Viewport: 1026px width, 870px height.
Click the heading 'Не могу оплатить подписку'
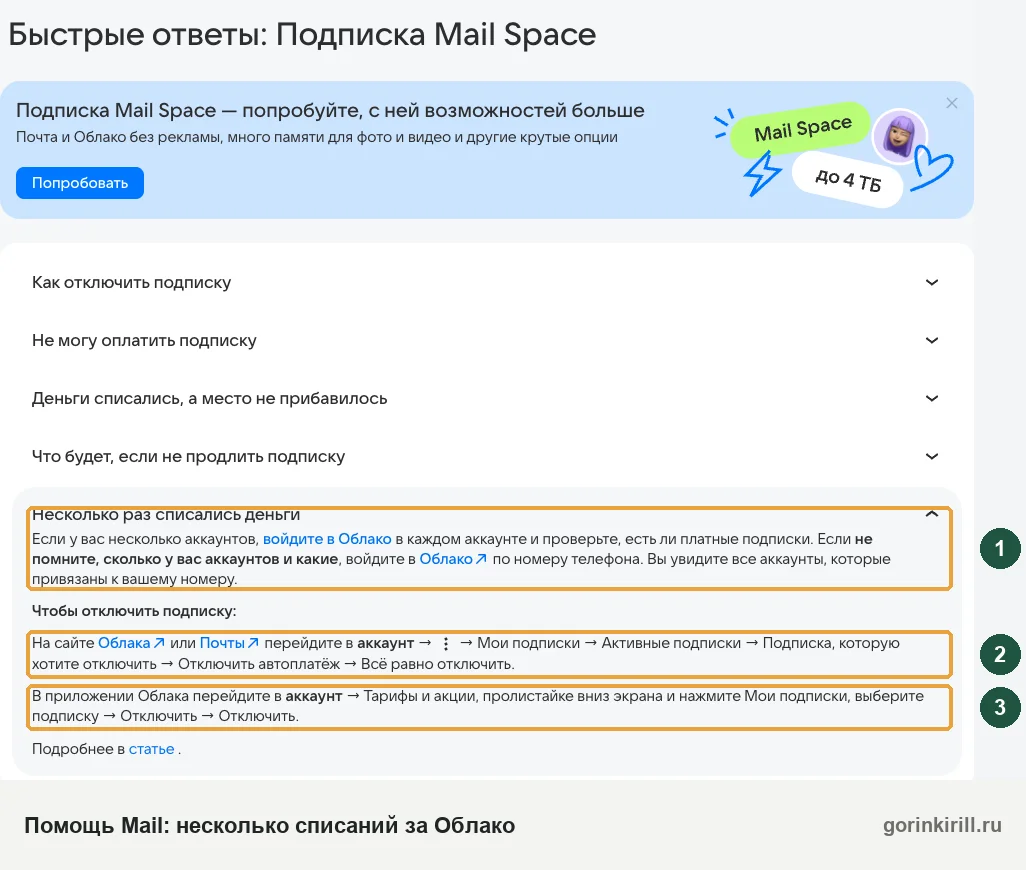(x=144, y=341)
